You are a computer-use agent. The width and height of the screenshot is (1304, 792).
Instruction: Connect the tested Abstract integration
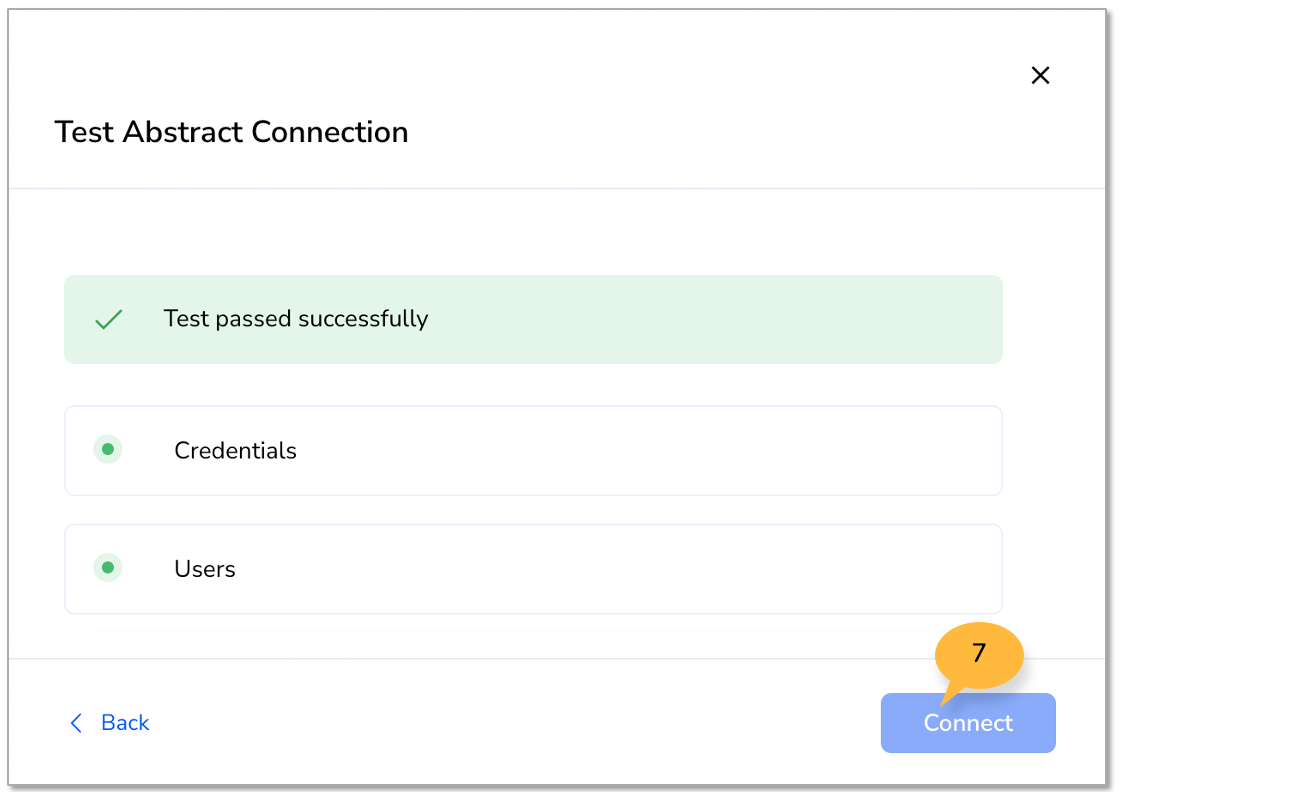(968, 723)
